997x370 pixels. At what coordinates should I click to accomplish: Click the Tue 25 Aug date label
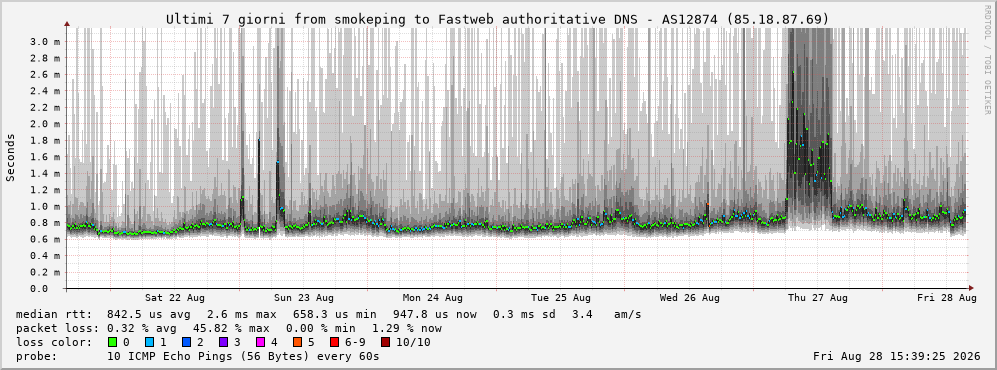point(561,298)
